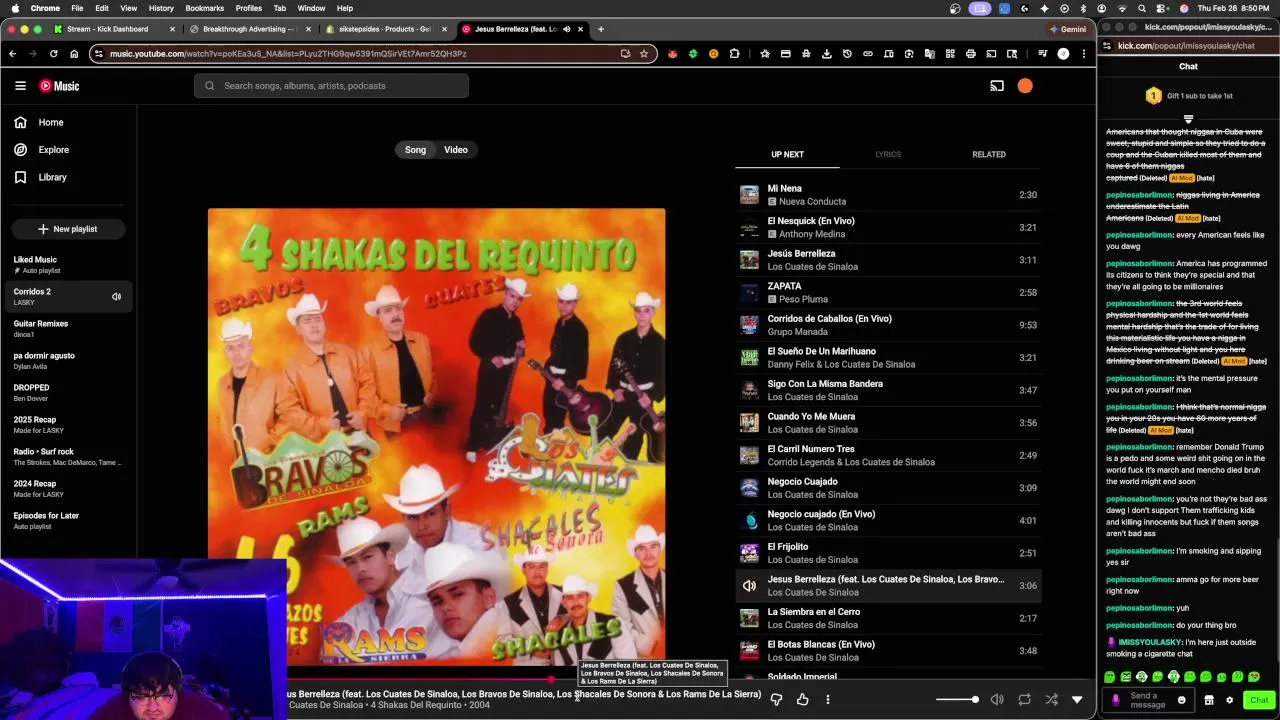Go back in Chrome
This screenshot has height=720, width=1280.
(12, 54)
